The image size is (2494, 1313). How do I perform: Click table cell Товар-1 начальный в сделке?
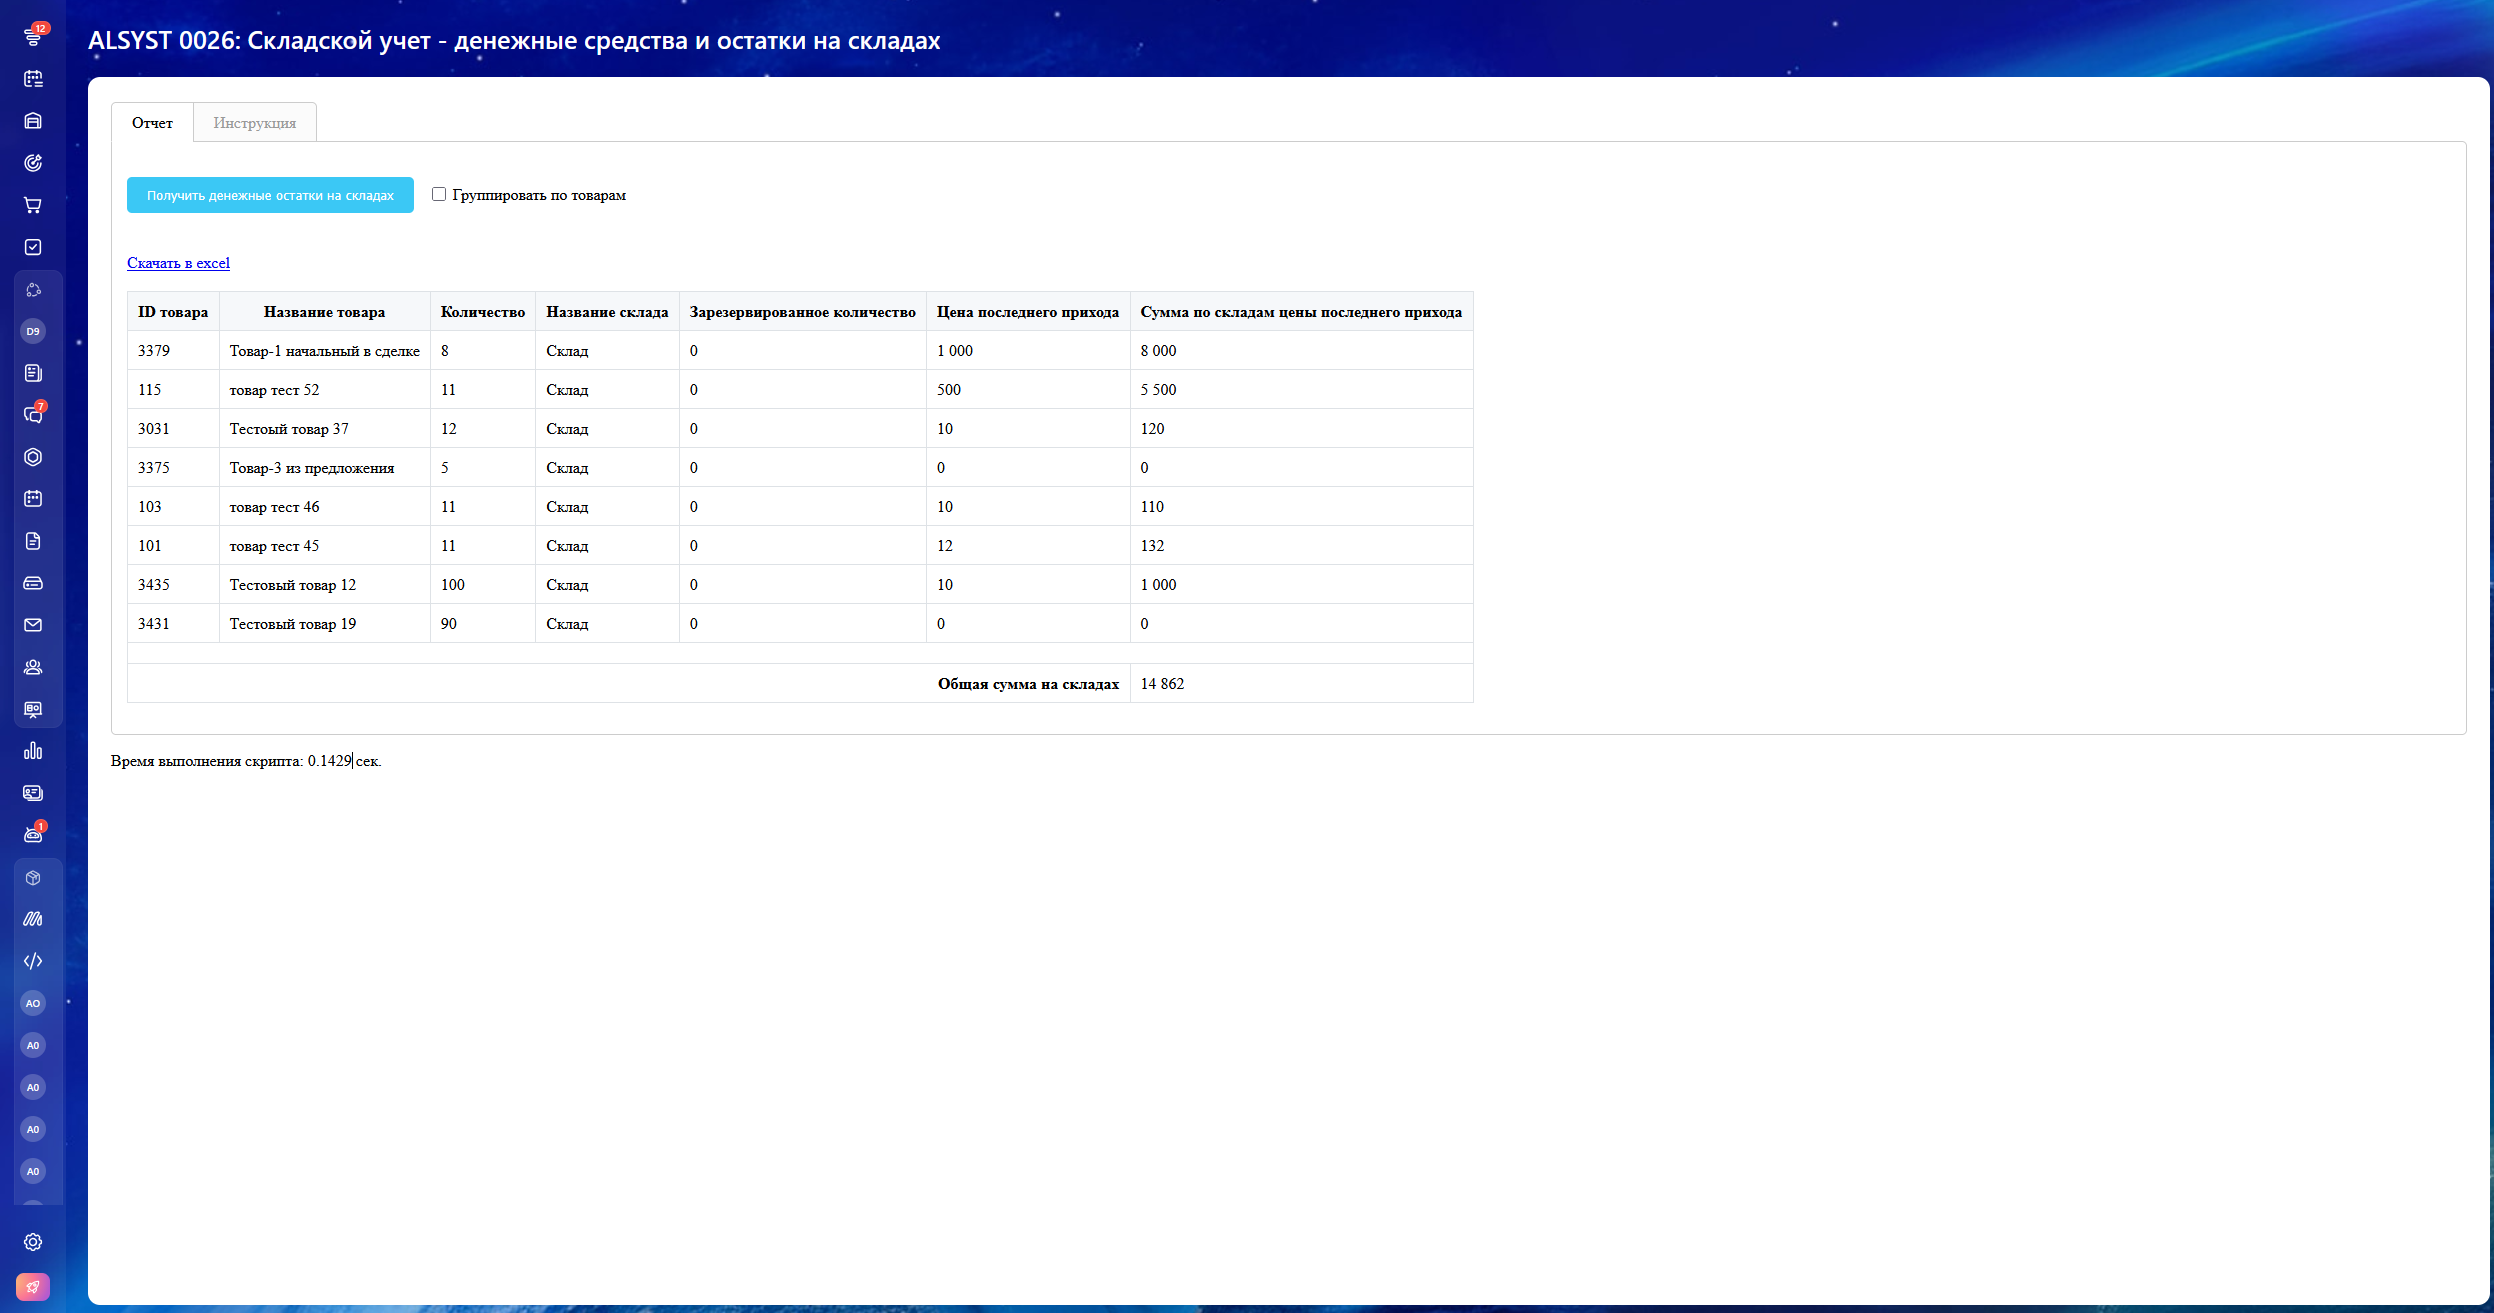pos(324,351)
